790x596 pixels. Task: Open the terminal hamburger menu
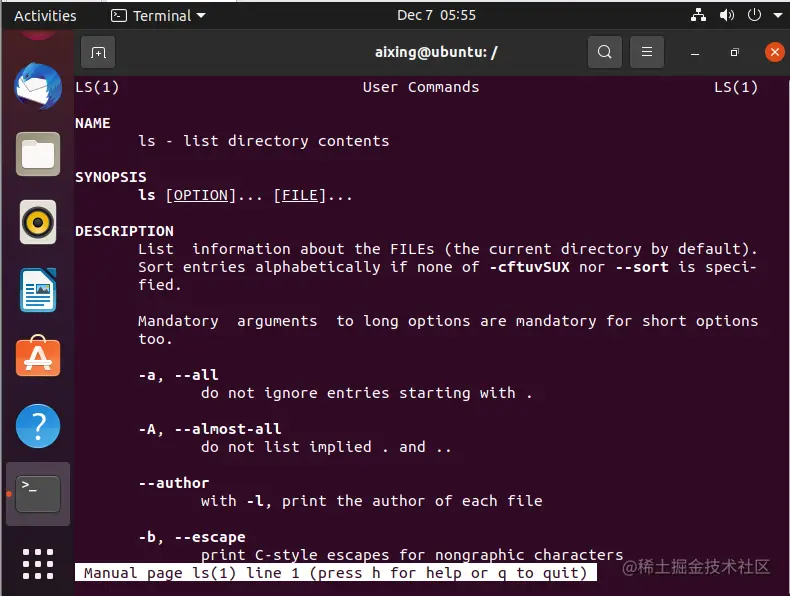(647, 52)
